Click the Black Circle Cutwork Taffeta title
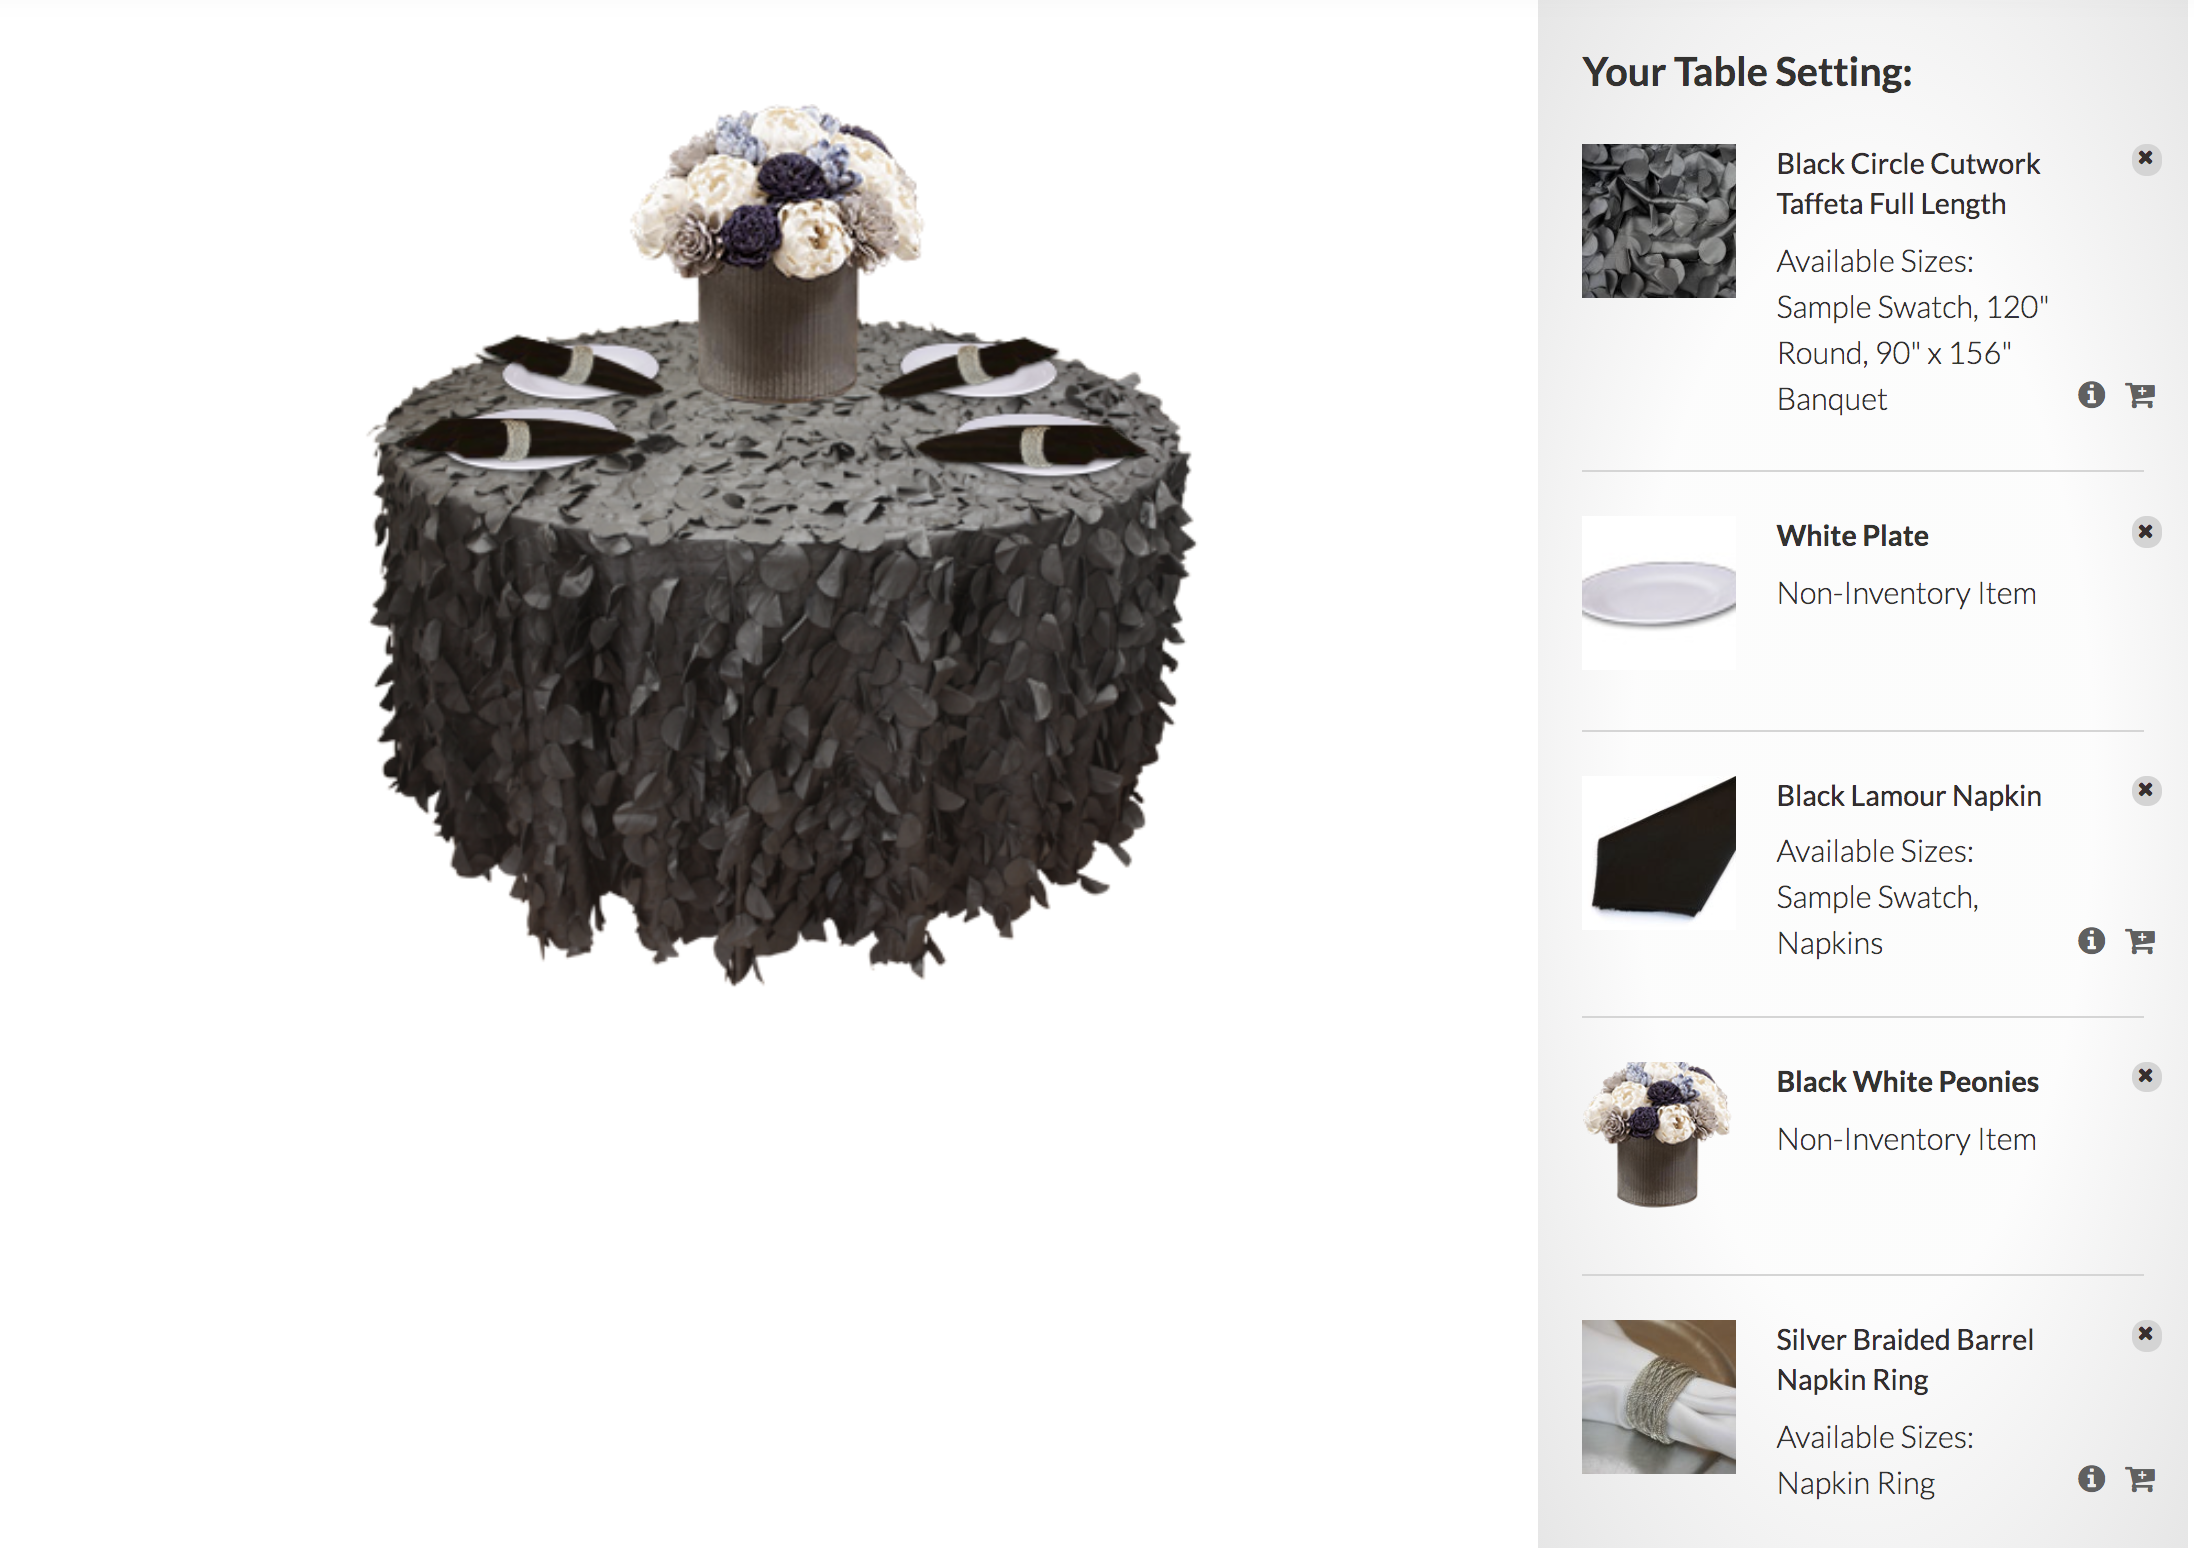Viewport: 2194px width, 1548px height. tap(1908, 184)
